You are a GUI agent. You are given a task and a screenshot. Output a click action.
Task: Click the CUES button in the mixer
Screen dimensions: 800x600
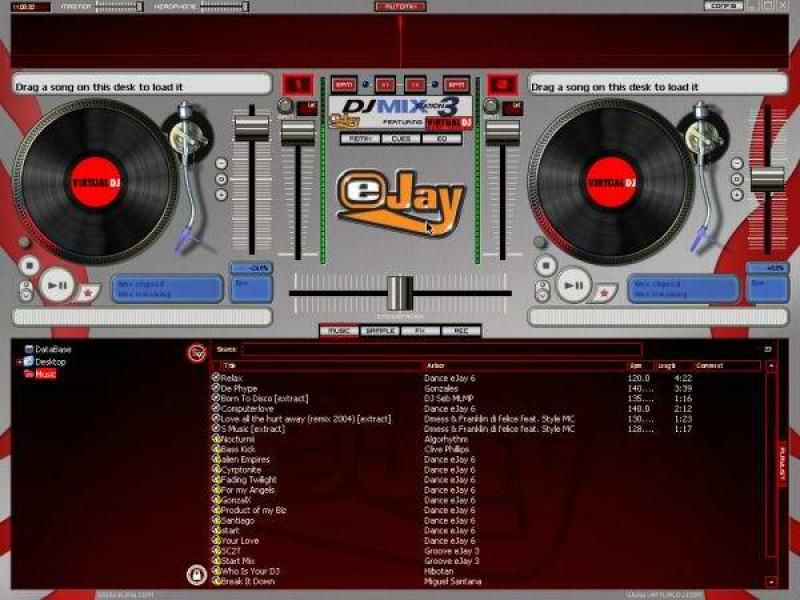(400, 139)
